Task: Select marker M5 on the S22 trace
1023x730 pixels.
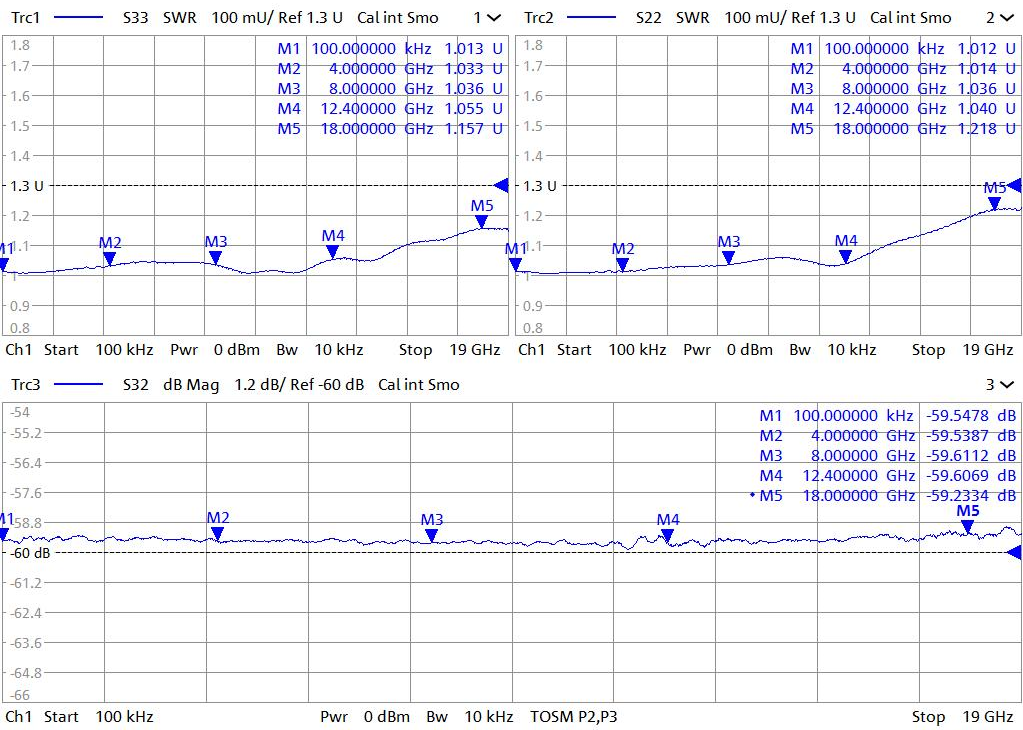Action: [x=995, y=204]
